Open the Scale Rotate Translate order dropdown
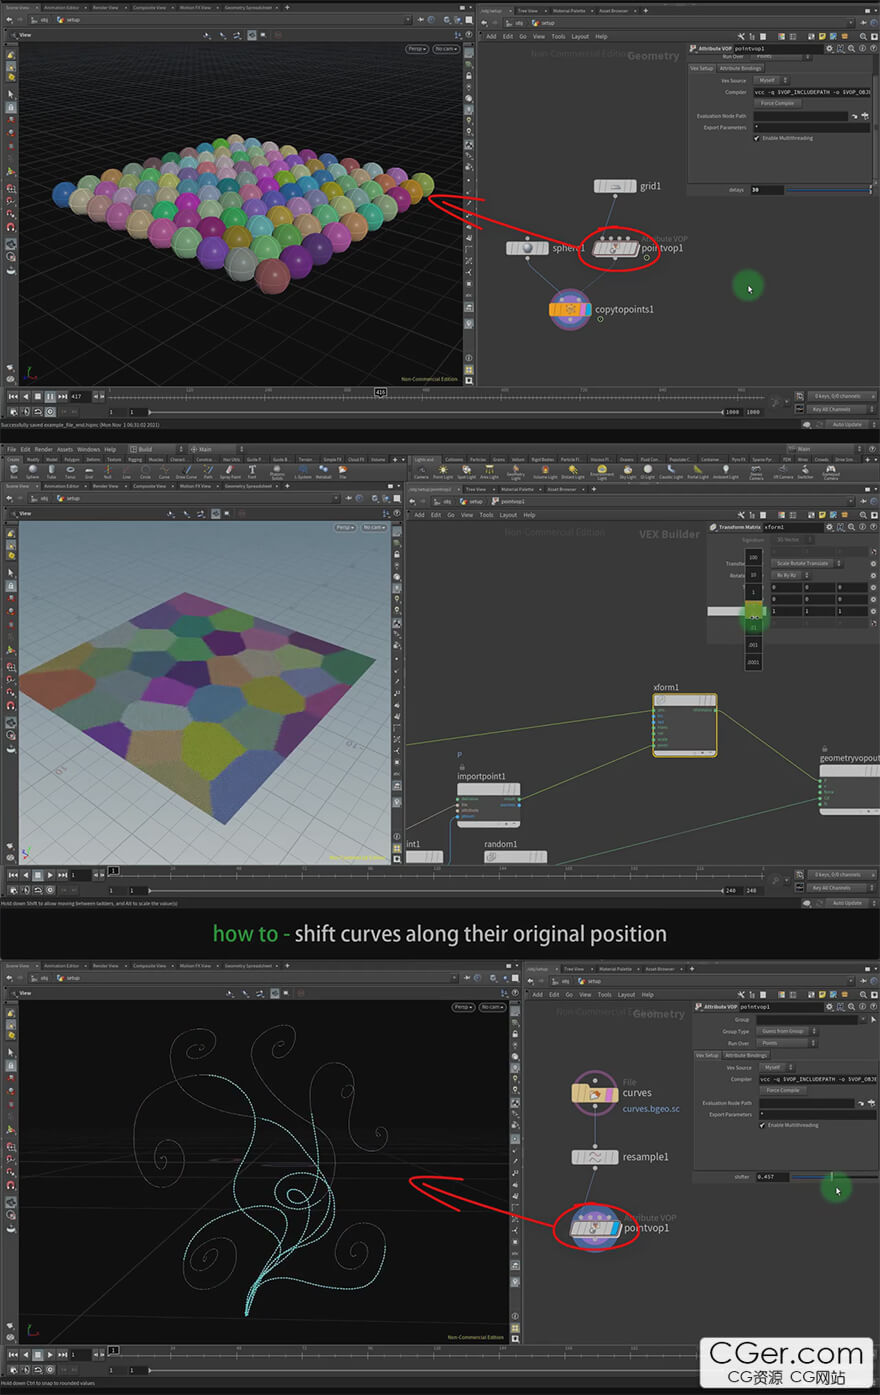 tap(807, 563)
